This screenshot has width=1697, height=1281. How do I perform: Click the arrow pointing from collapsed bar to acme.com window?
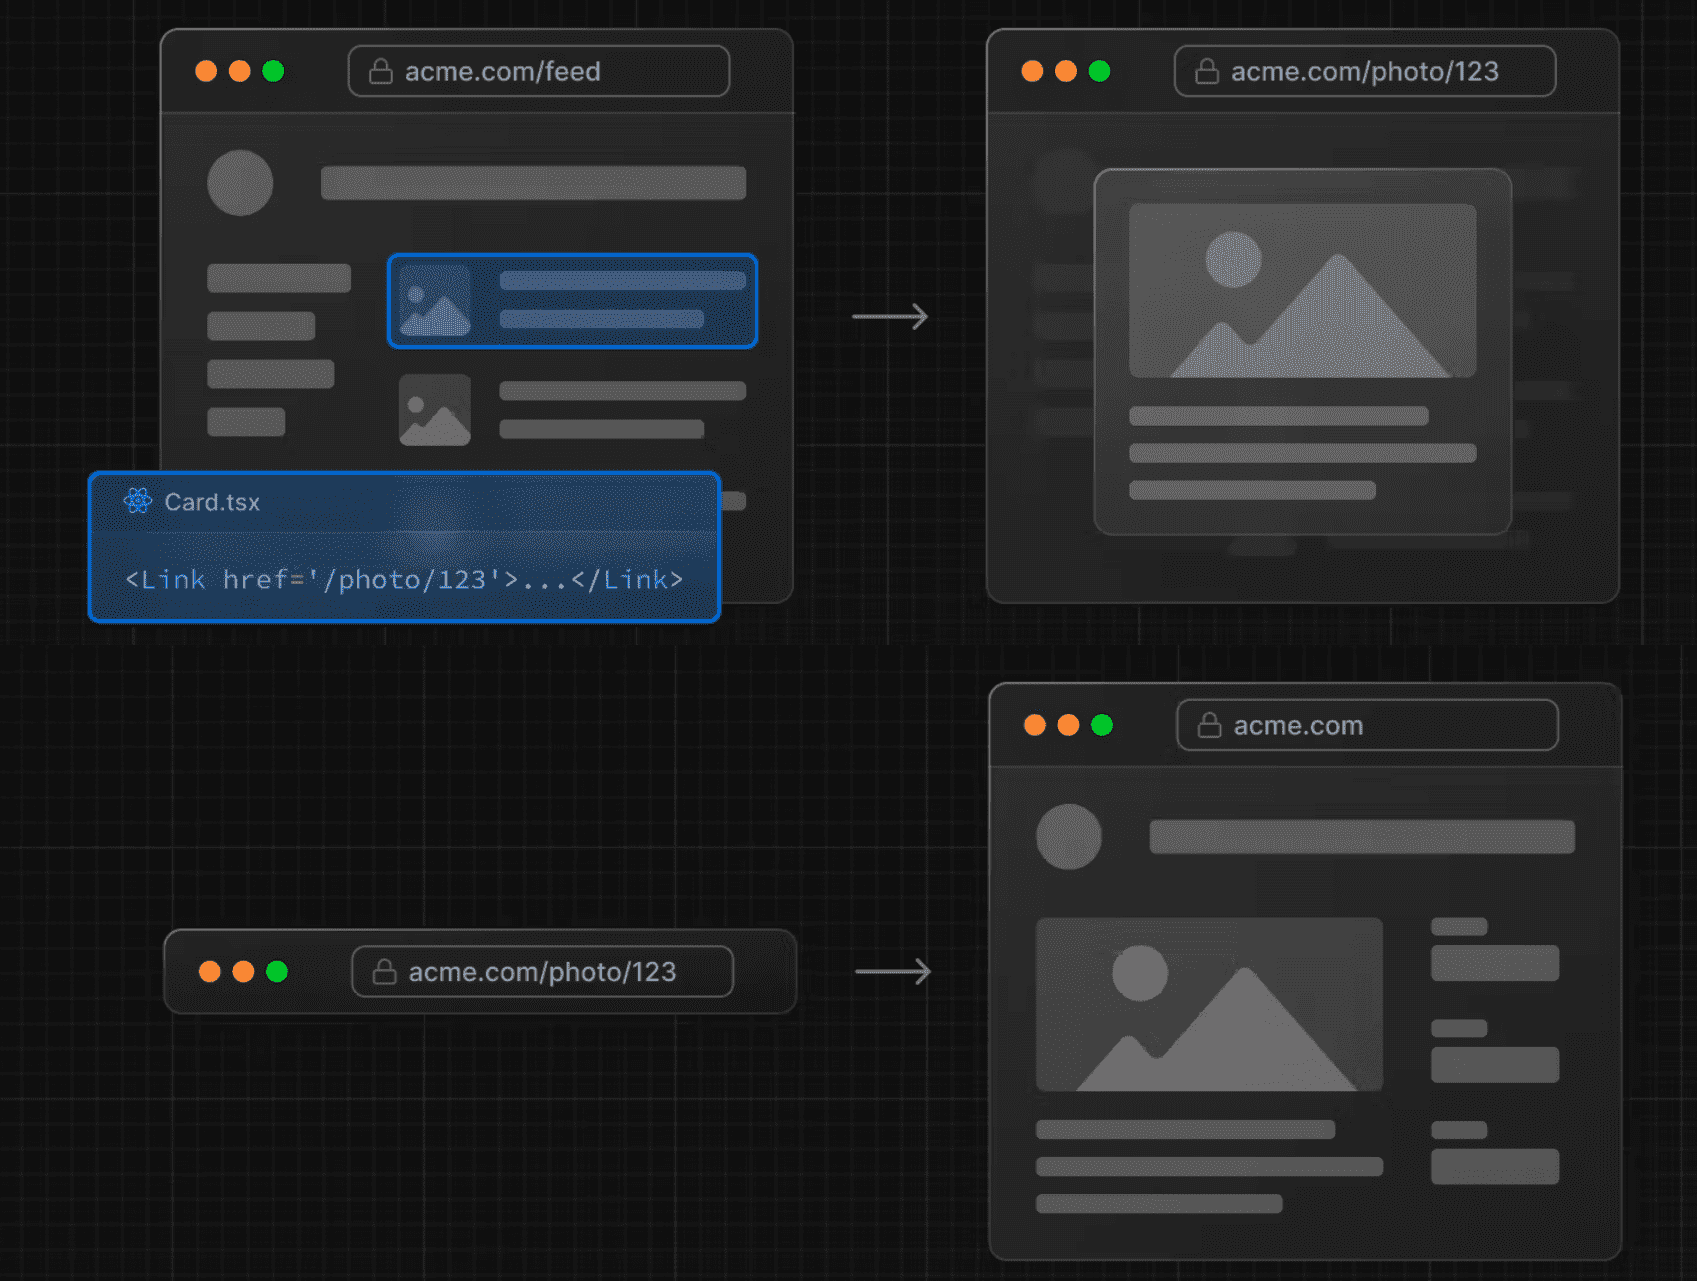[893, 972]
